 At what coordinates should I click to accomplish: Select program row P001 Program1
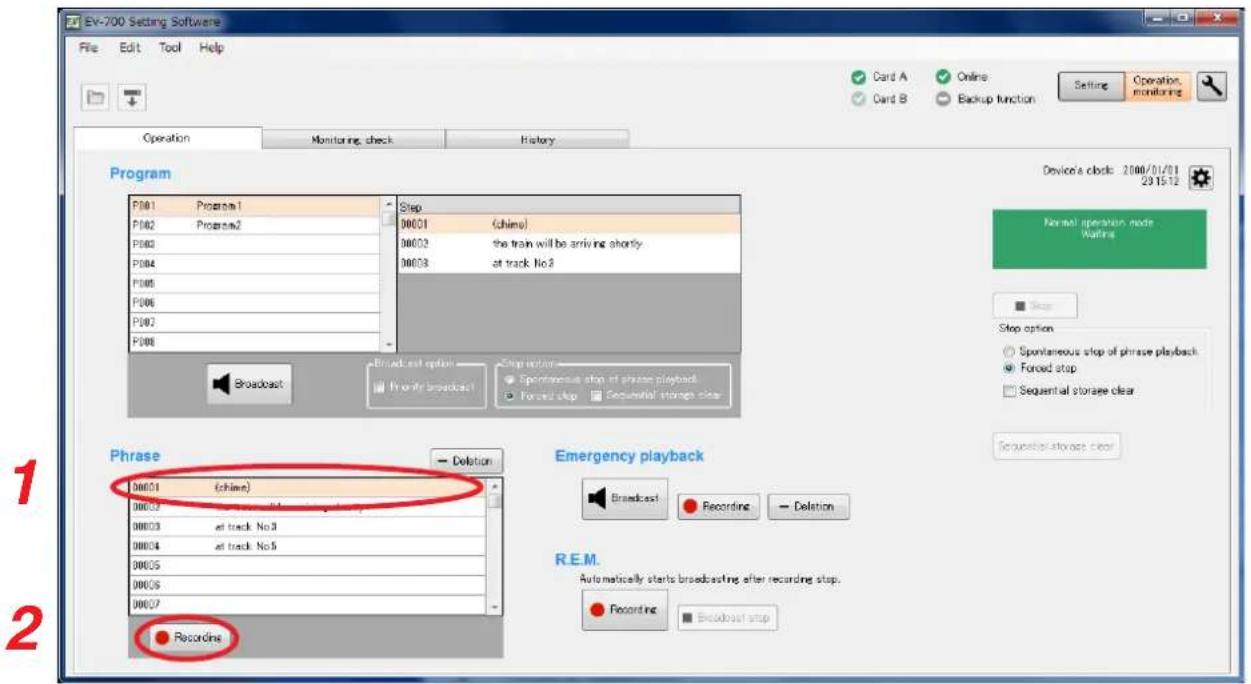255,206
